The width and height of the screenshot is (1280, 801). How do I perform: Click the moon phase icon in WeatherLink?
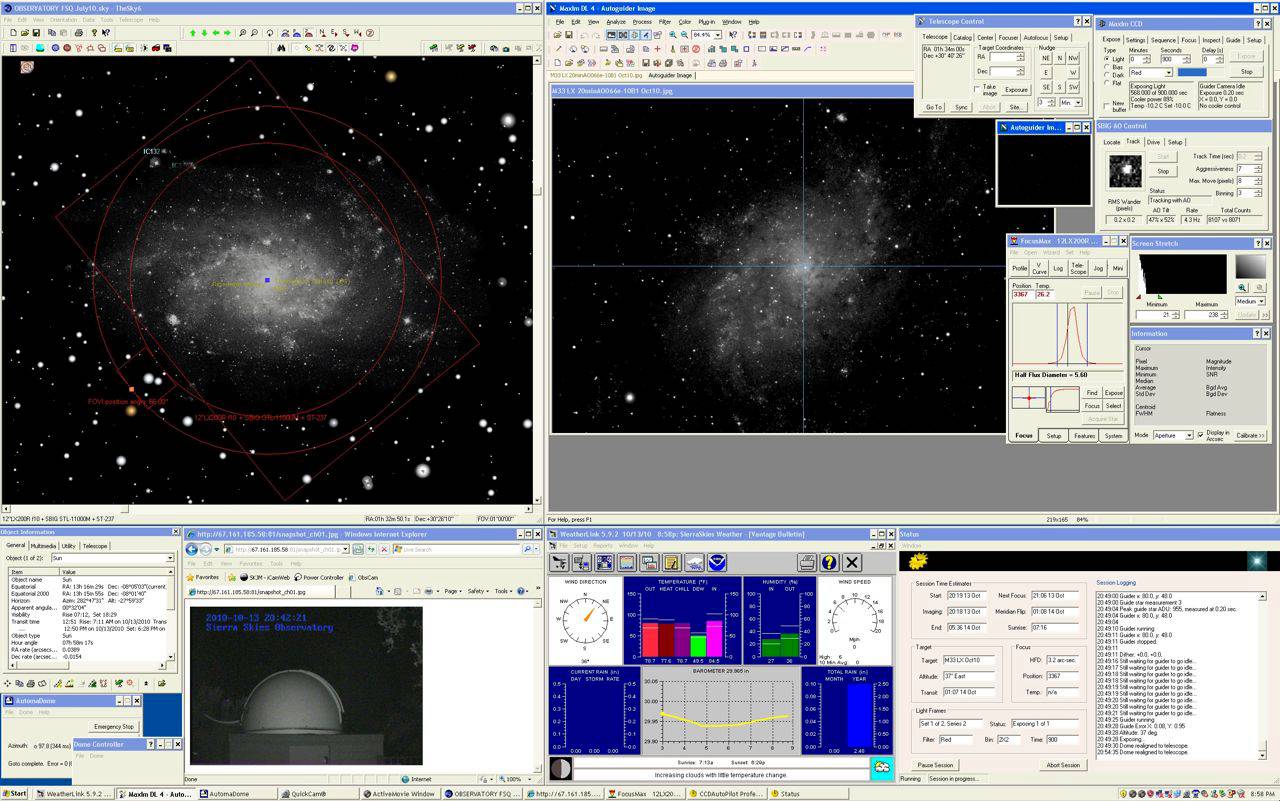pyautogui.click(x=560, y=768)
